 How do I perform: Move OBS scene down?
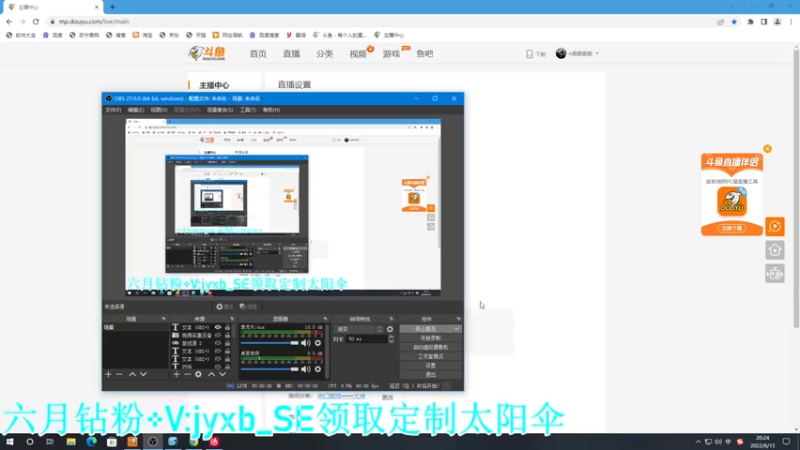pos(143,374)
